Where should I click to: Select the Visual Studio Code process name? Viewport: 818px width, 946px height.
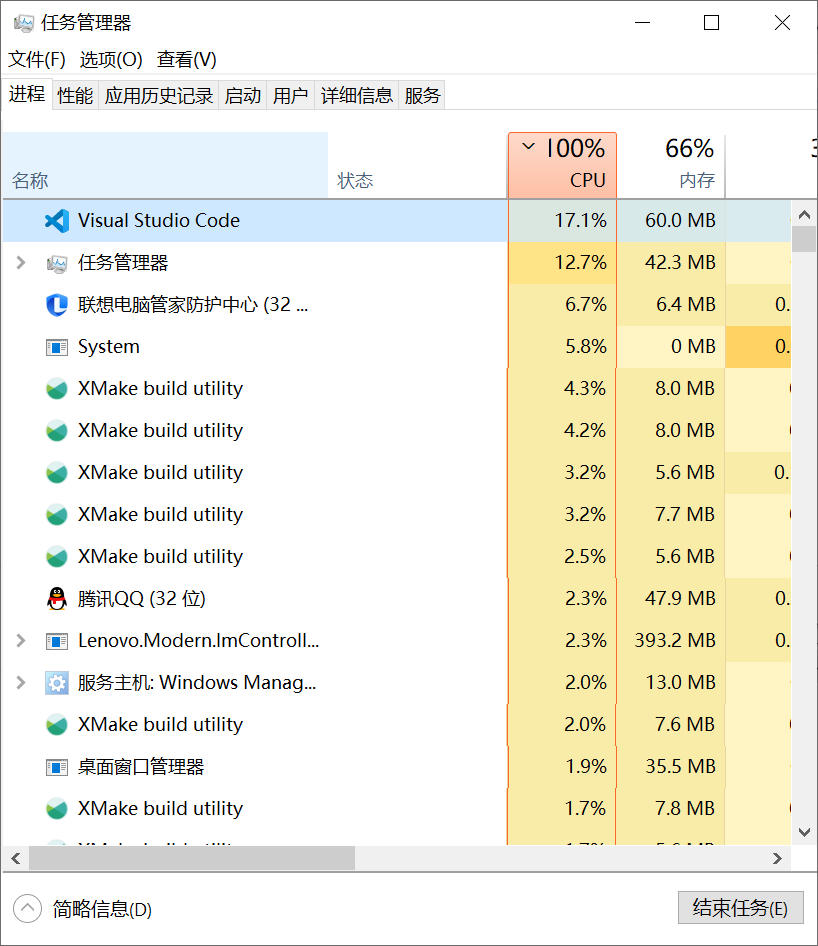(159, 221)
